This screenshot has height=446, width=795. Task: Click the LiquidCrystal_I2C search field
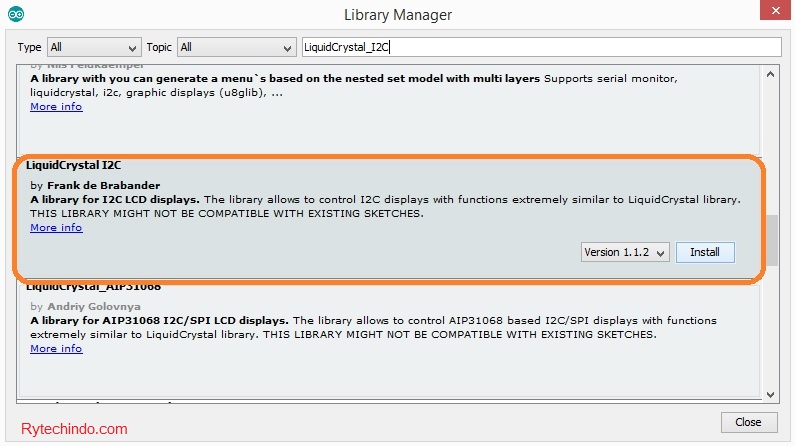540,47
